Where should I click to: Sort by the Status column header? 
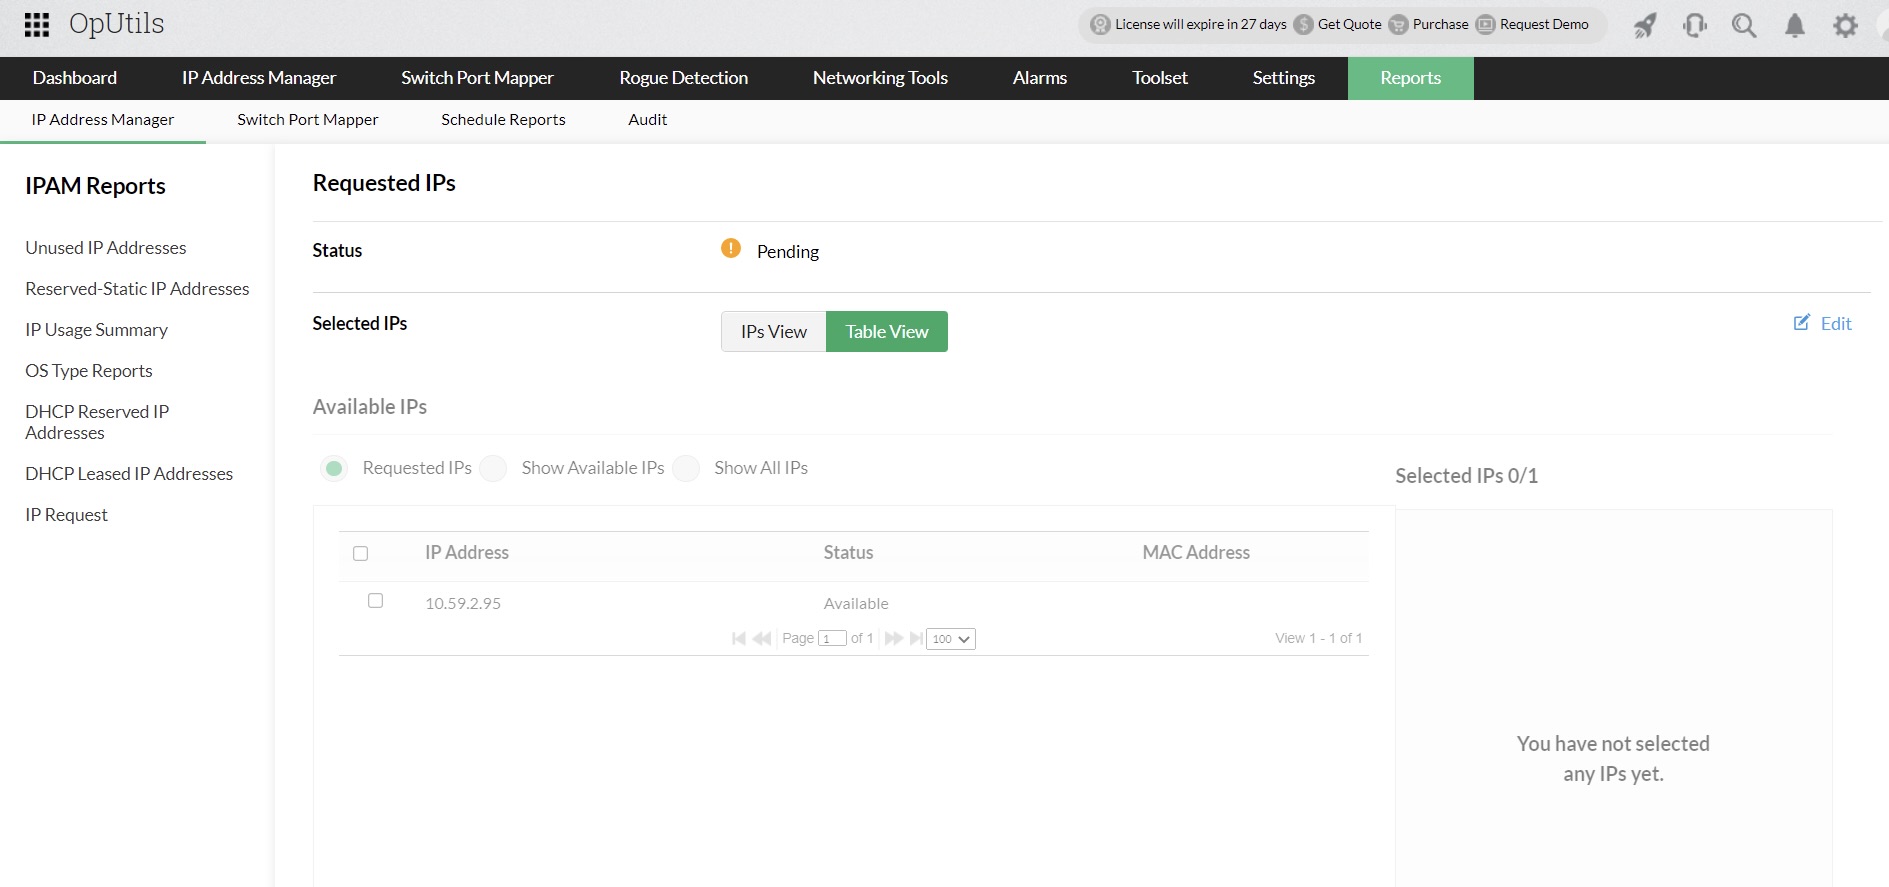point(848,553)
